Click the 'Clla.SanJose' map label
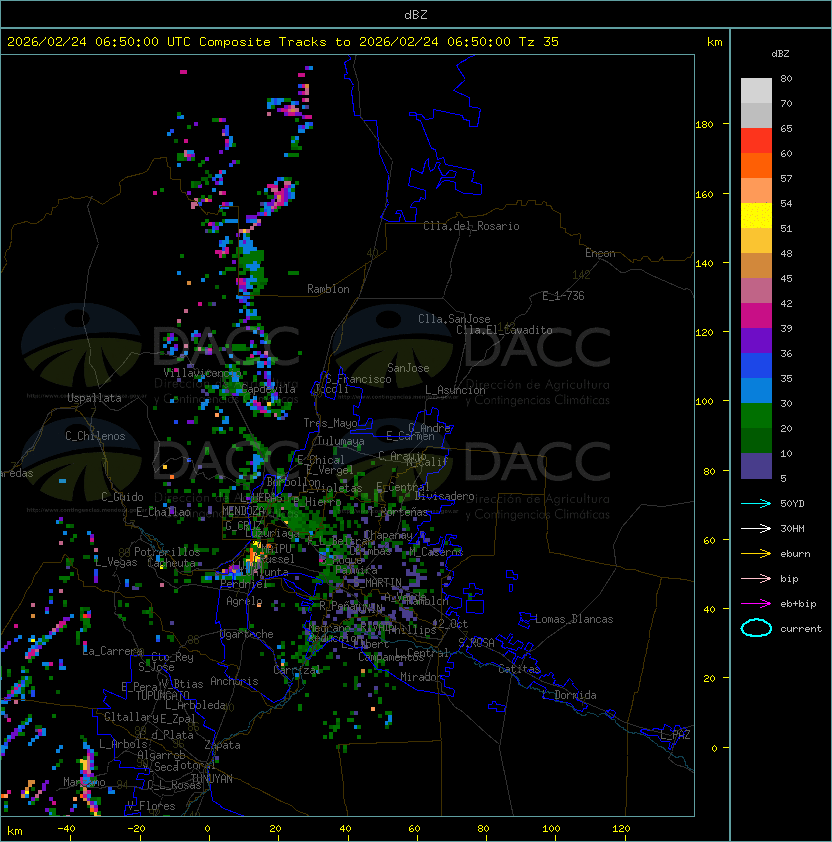This screenshot has width=832, height=842. coord(454,319)
